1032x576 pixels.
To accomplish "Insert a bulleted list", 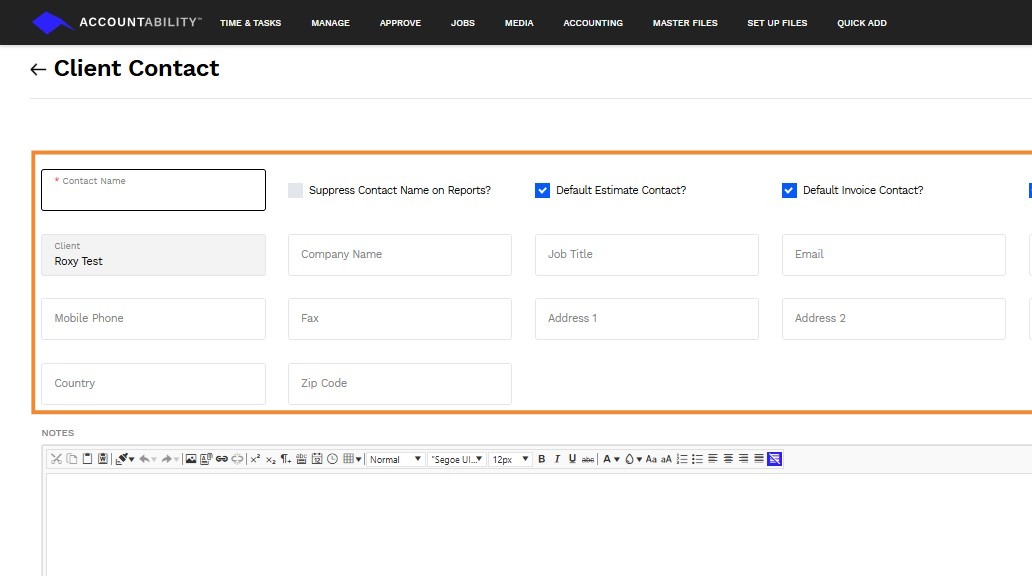I will [x=698, y=459].
